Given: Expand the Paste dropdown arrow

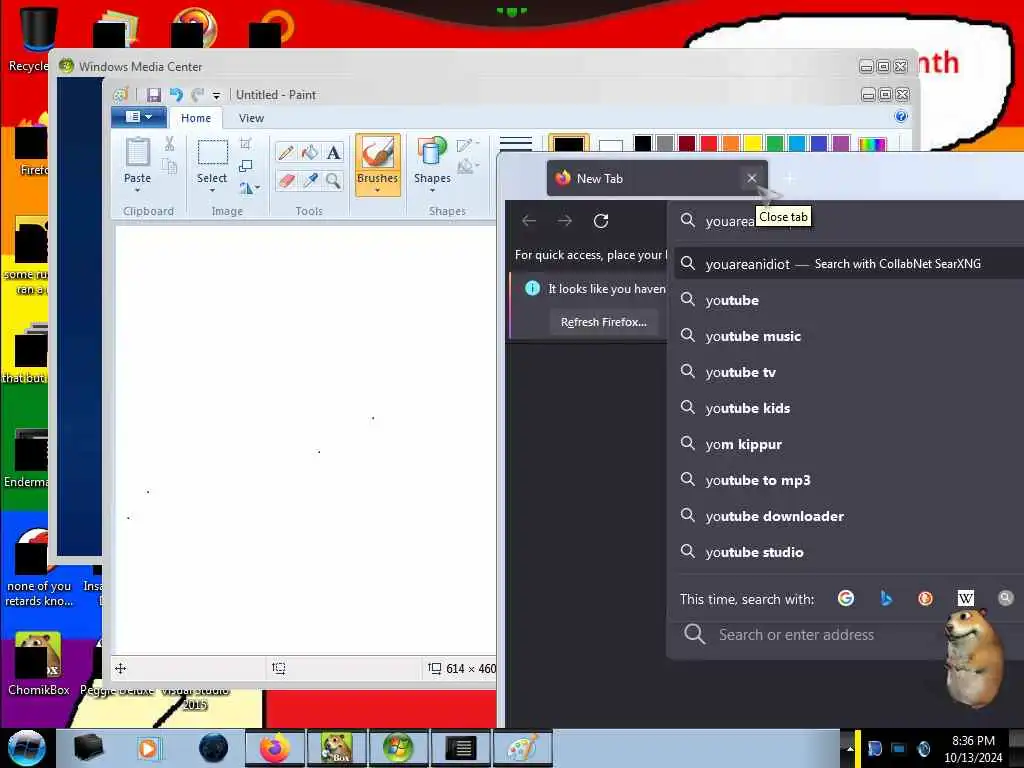Looking at the screenshot, I should tap(137, 191).
